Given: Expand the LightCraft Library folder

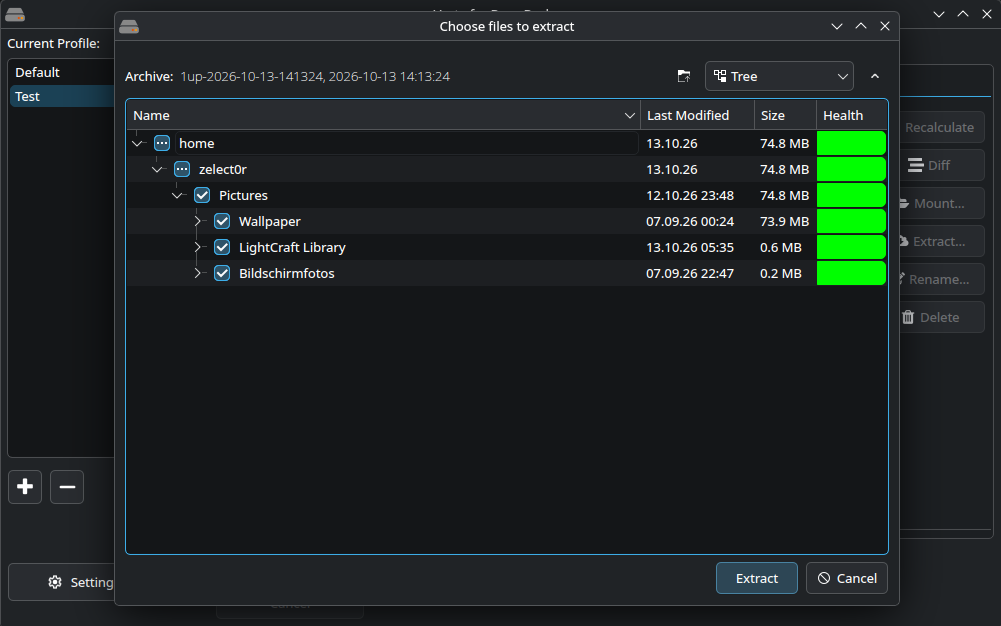Looking at the screenshot, I should tap(197, 248).
